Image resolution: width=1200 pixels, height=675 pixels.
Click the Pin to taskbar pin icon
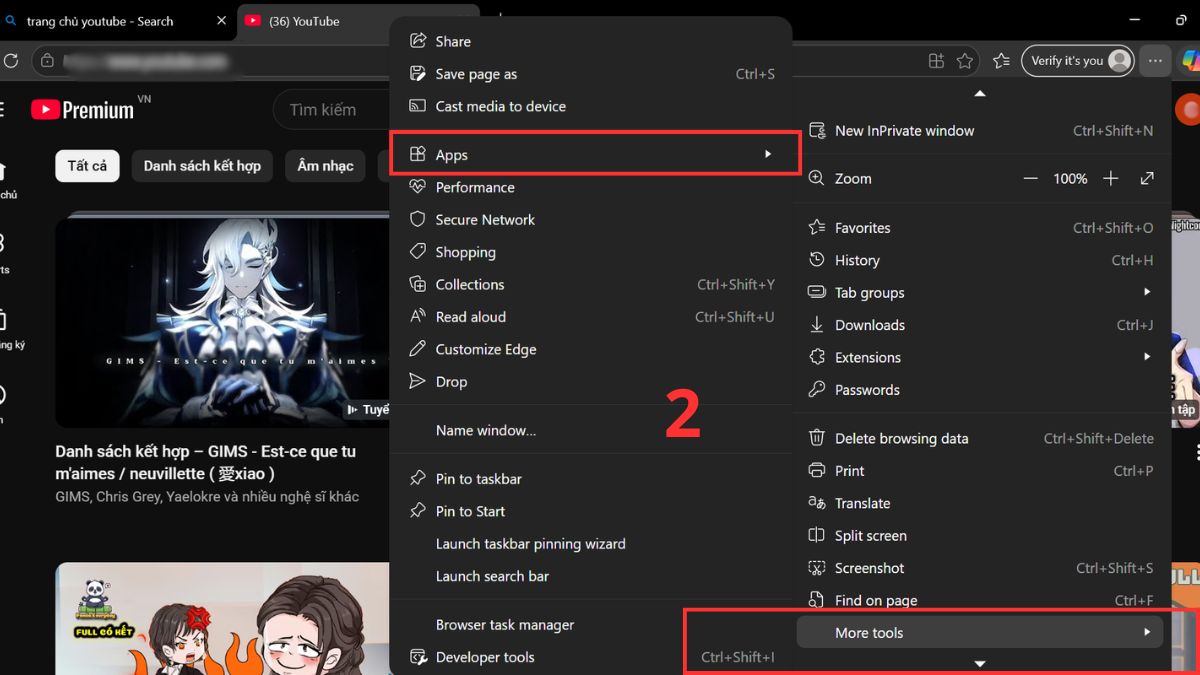(x=418, y=479)
